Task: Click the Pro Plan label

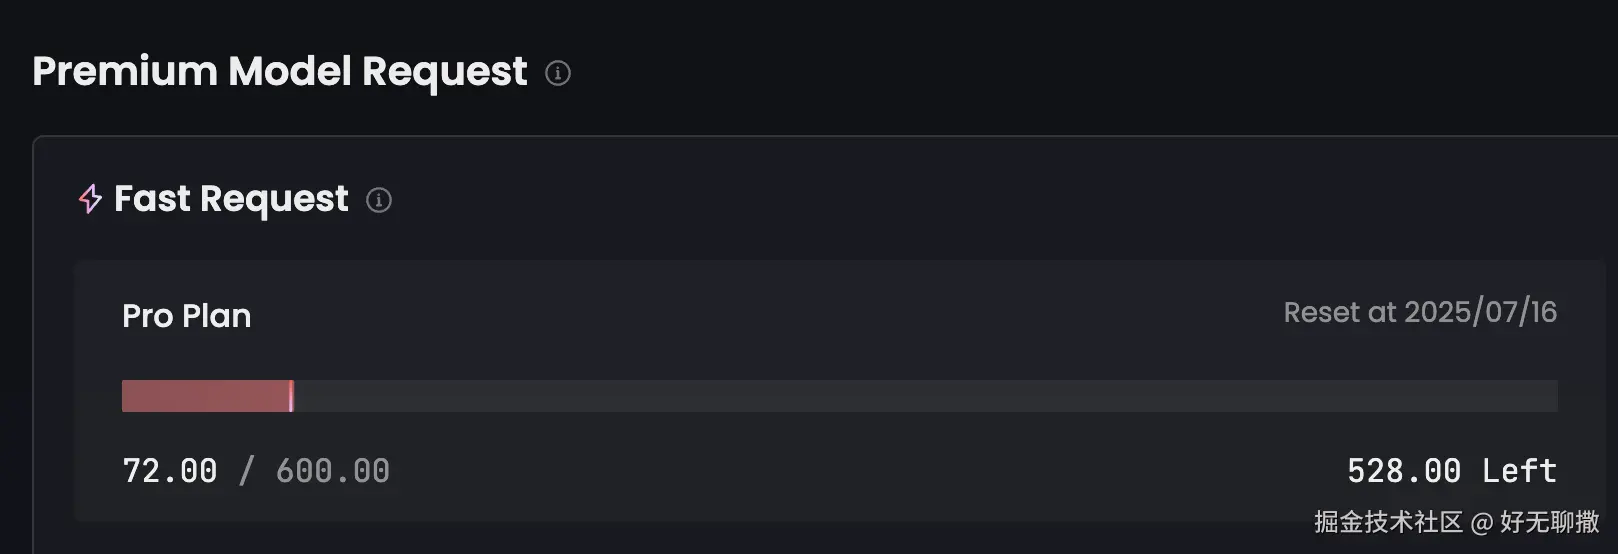Action: [x=186, y=316]
